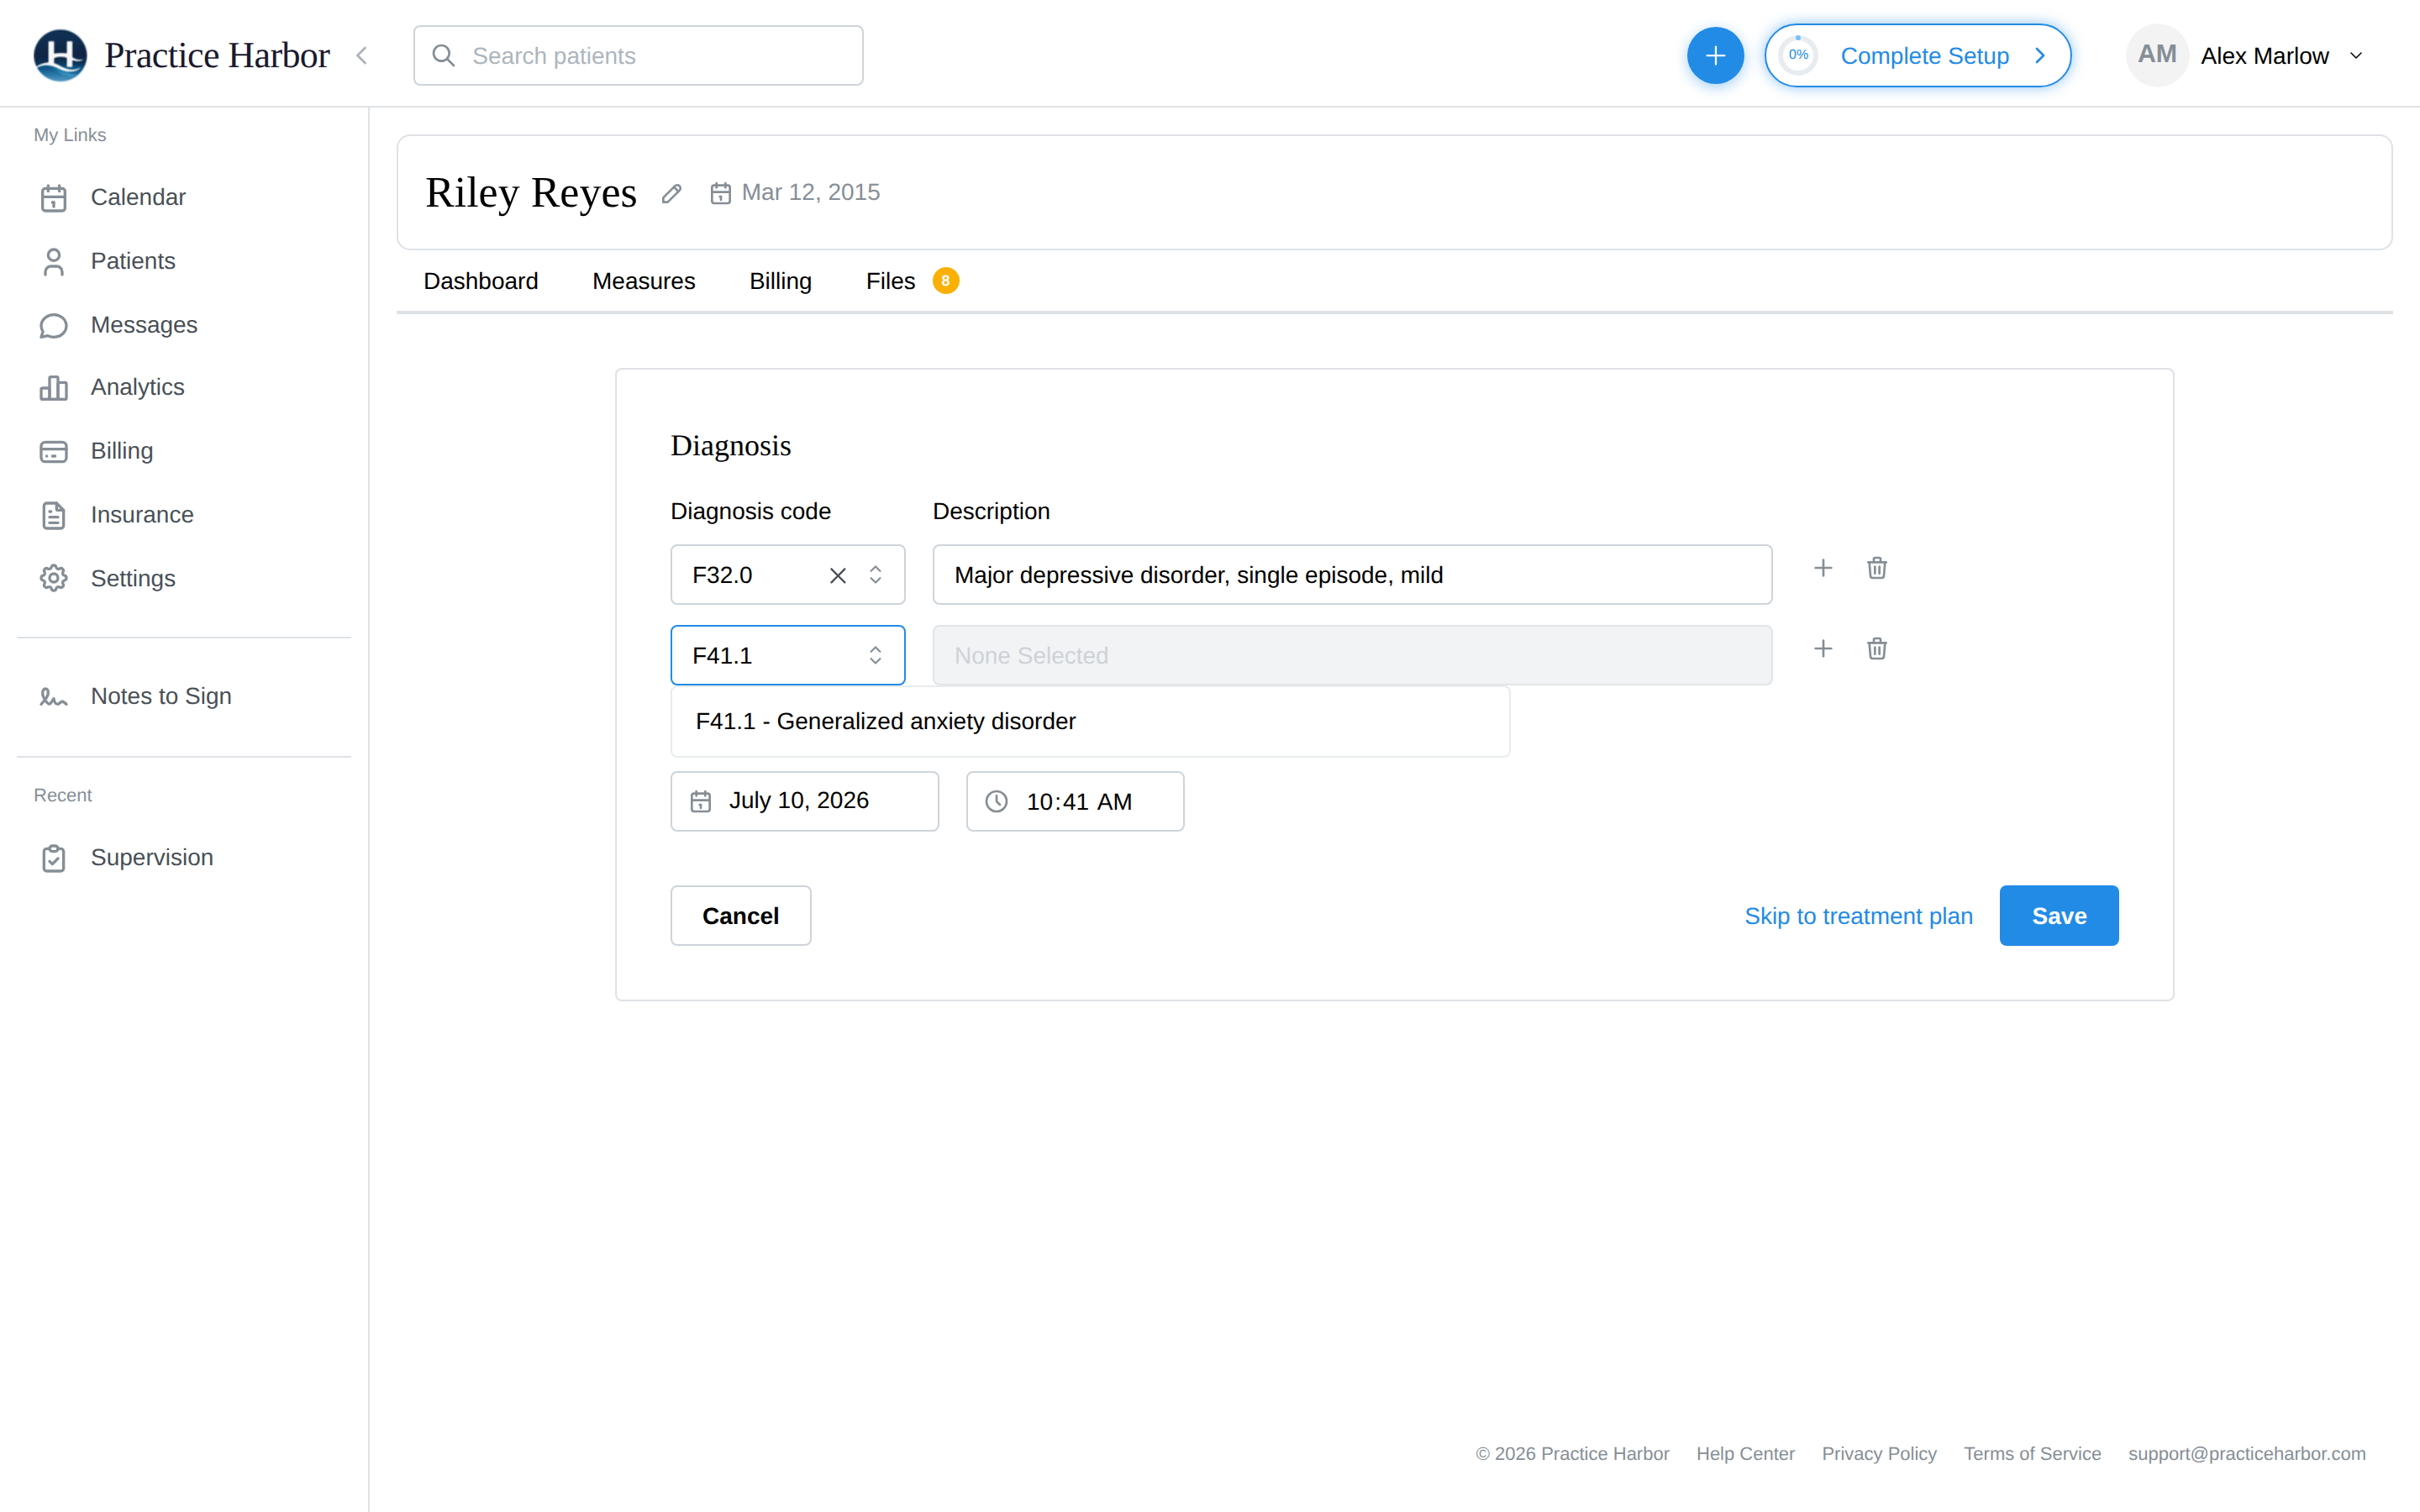
Task: Open Notes to Sign
Action: 161,696
